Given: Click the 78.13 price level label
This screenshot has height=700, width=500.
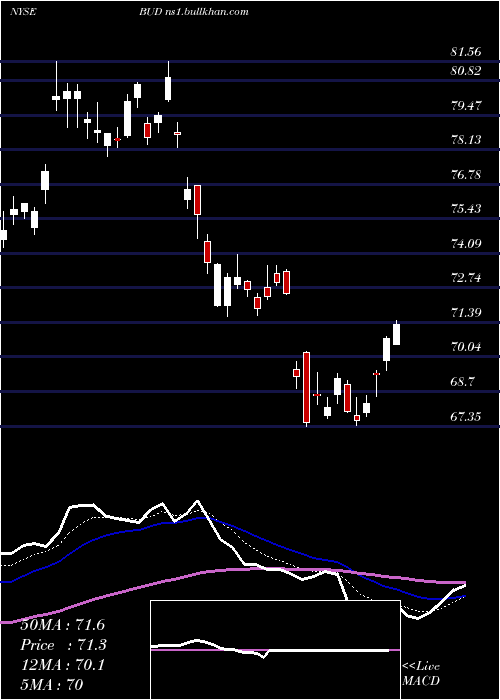Looking at the screenshot, I should pyautogui.click(x=466, y=140).
